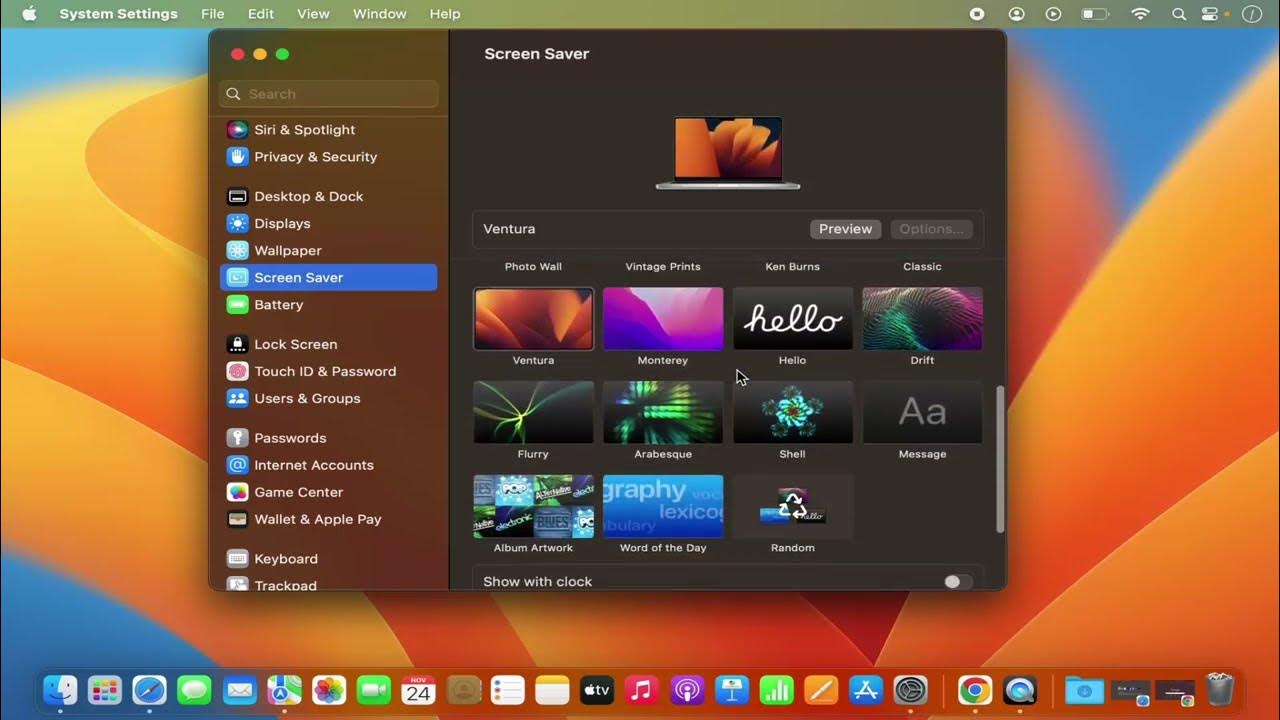Image resolution: width=1280 pixels, height=720 pixels.
Task: Click the screen saver list scrollbar
Action: tap(999, 459)
